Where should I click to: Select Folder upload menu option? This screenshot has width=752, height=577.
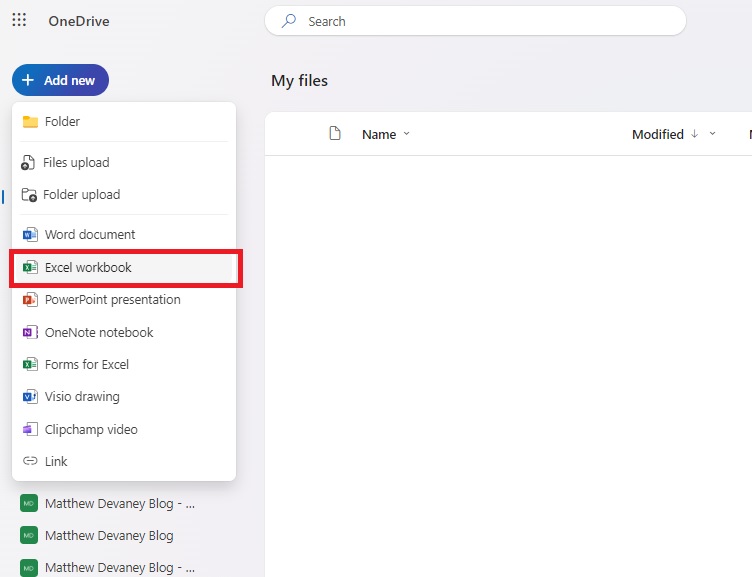124,195
